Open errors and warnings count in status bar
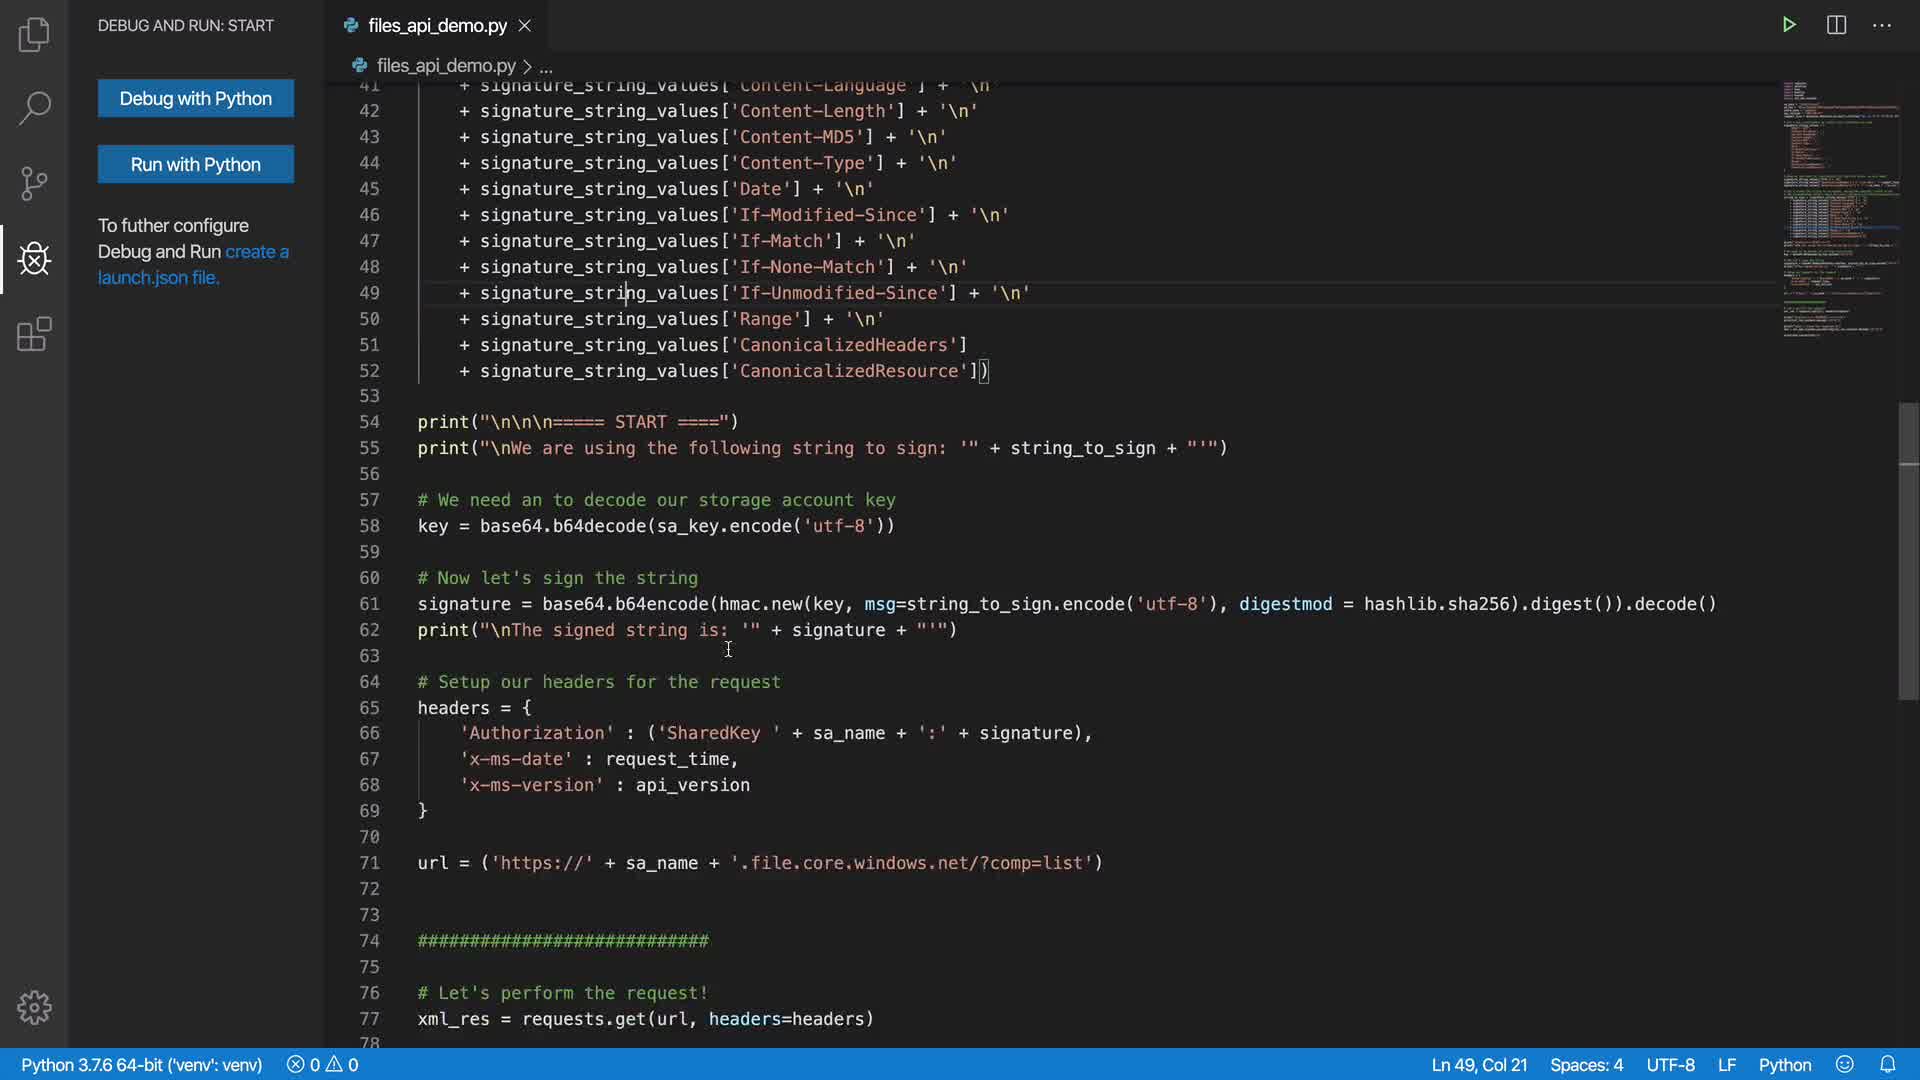 [x=322, y=1064]
